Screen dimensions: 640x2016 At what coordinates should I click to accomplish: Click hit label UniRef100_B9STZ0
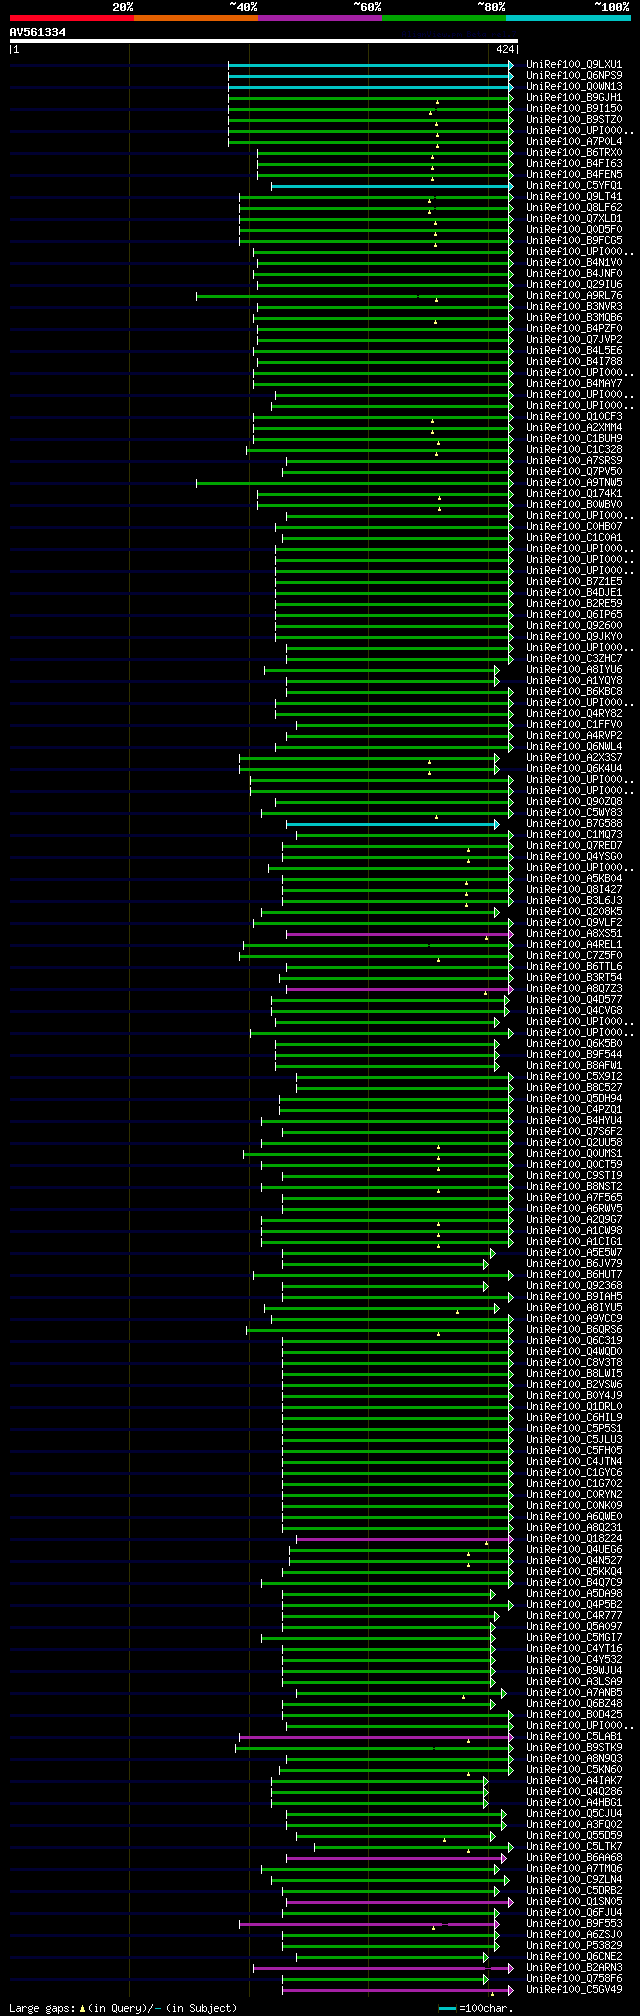(574, 119)
